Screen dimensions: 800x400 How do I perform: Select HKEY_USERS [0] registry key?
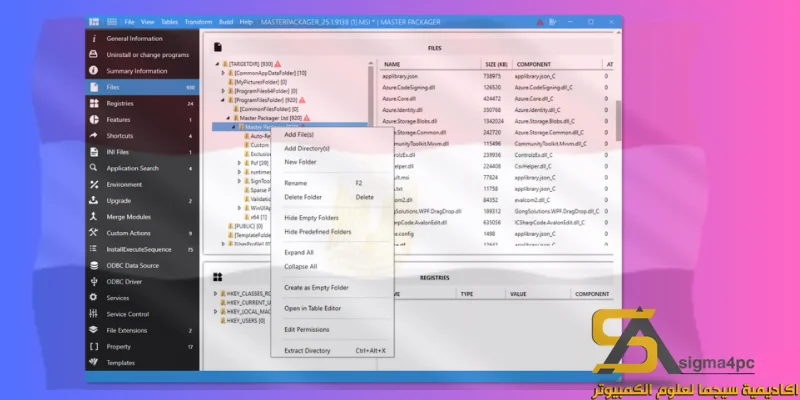pyautogui.click(x=245, y=320)
